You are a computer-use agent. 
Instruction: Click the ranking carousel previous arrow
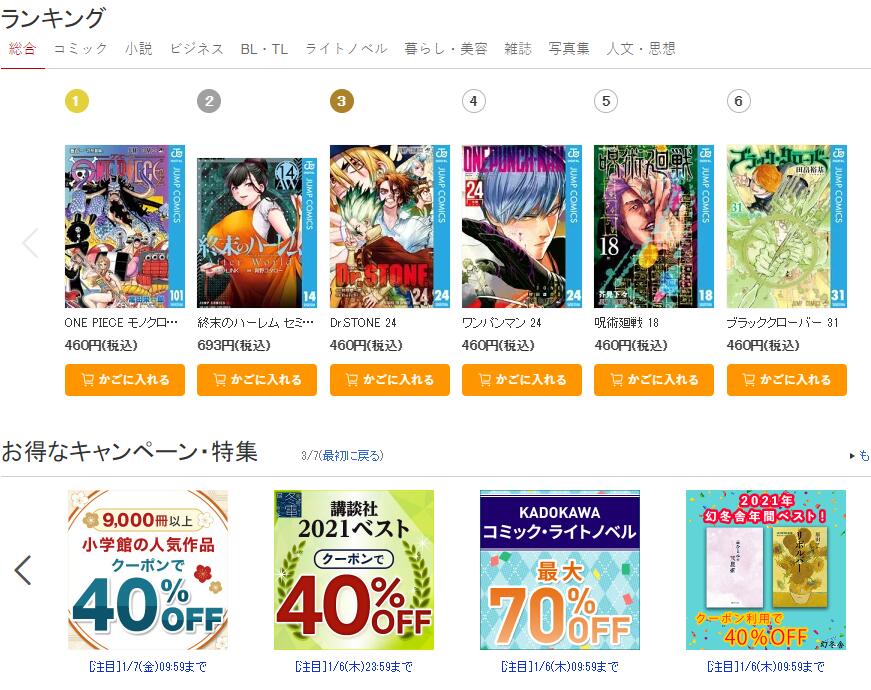(30, 243)
